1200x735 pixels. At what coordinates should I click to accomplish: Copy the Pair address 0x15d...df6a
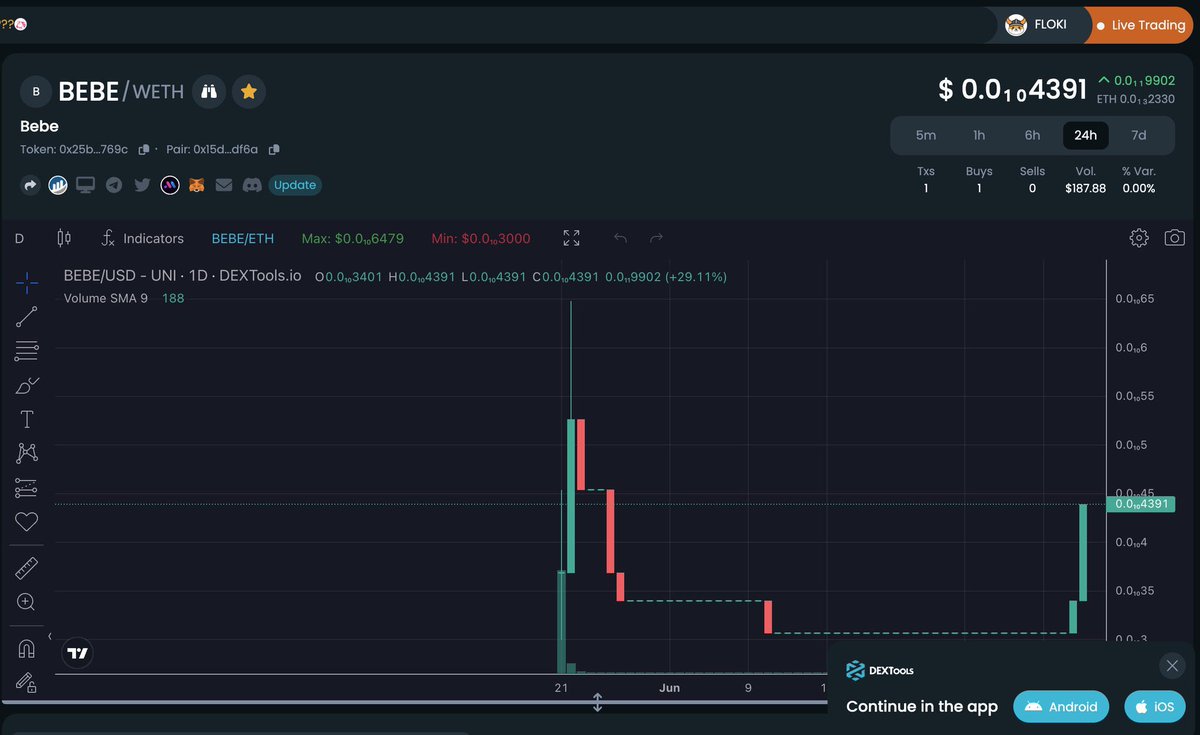(274, 149)
